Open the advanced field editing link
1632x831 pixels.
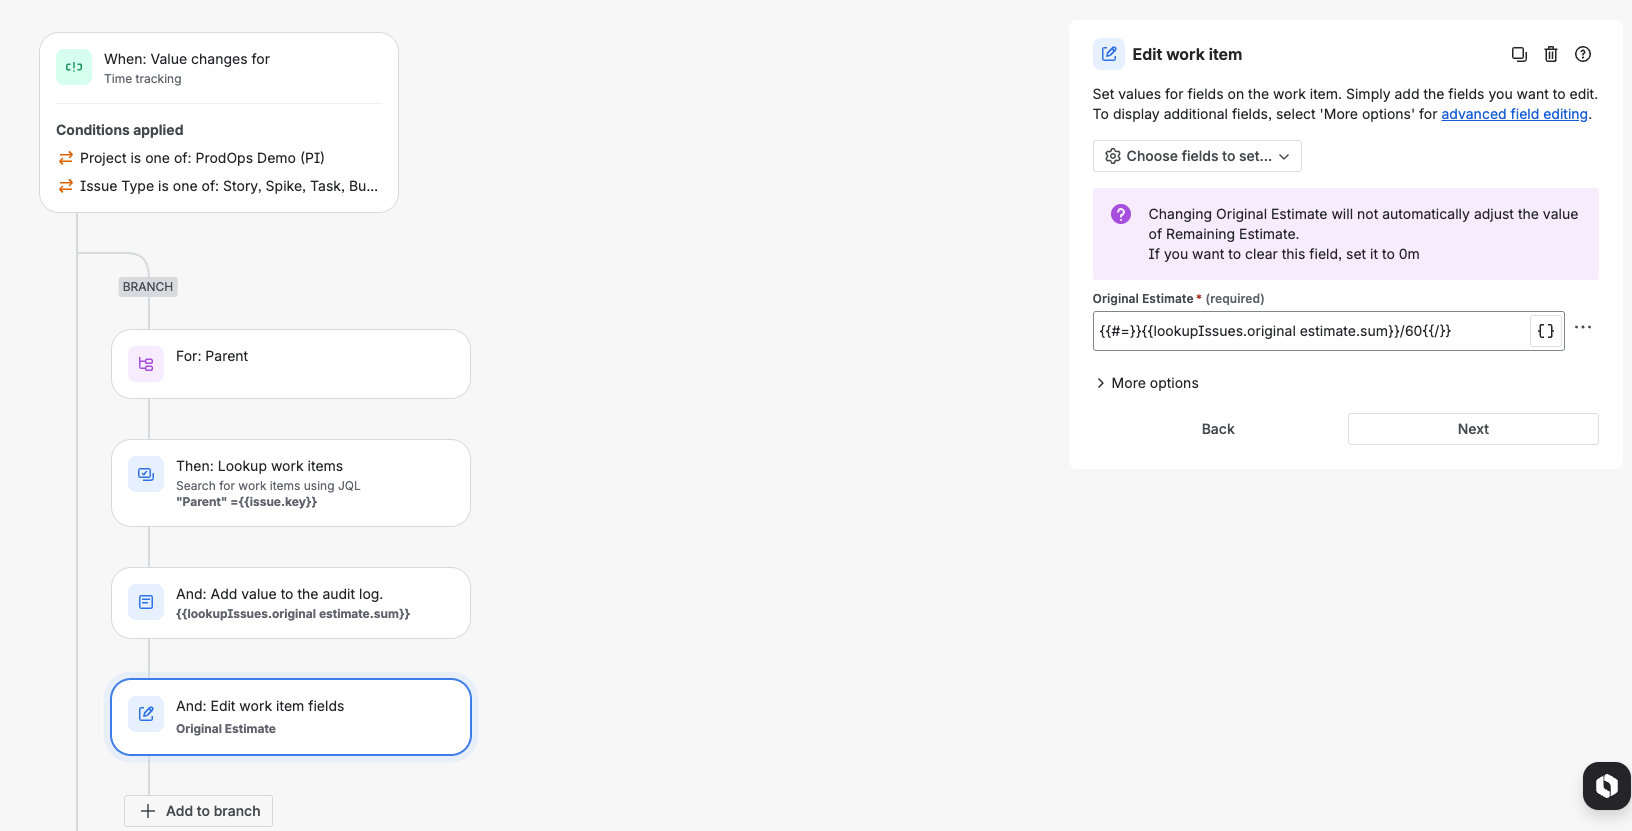coord(1514,114)
